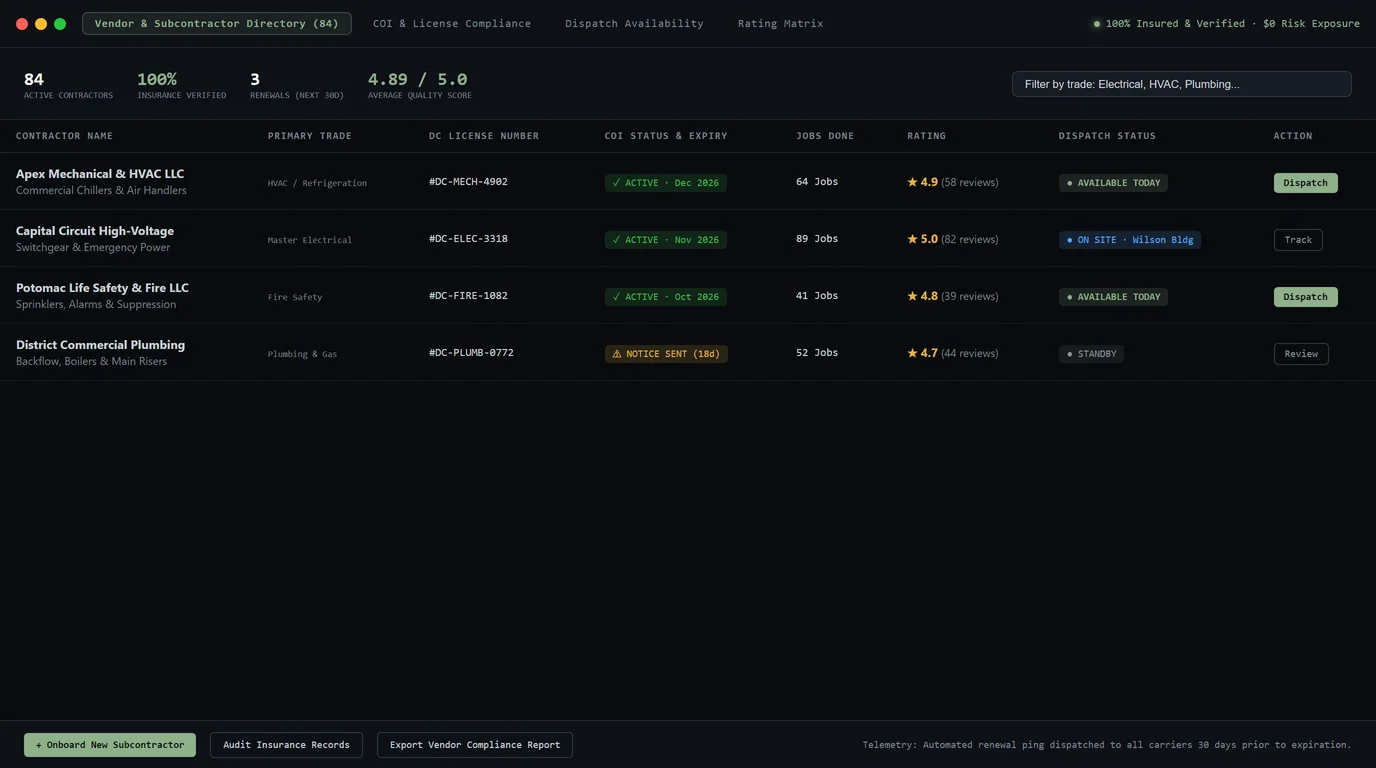Review District Commercial Plumbing
1376x768 pixels.
click(x=1301, y=354)
